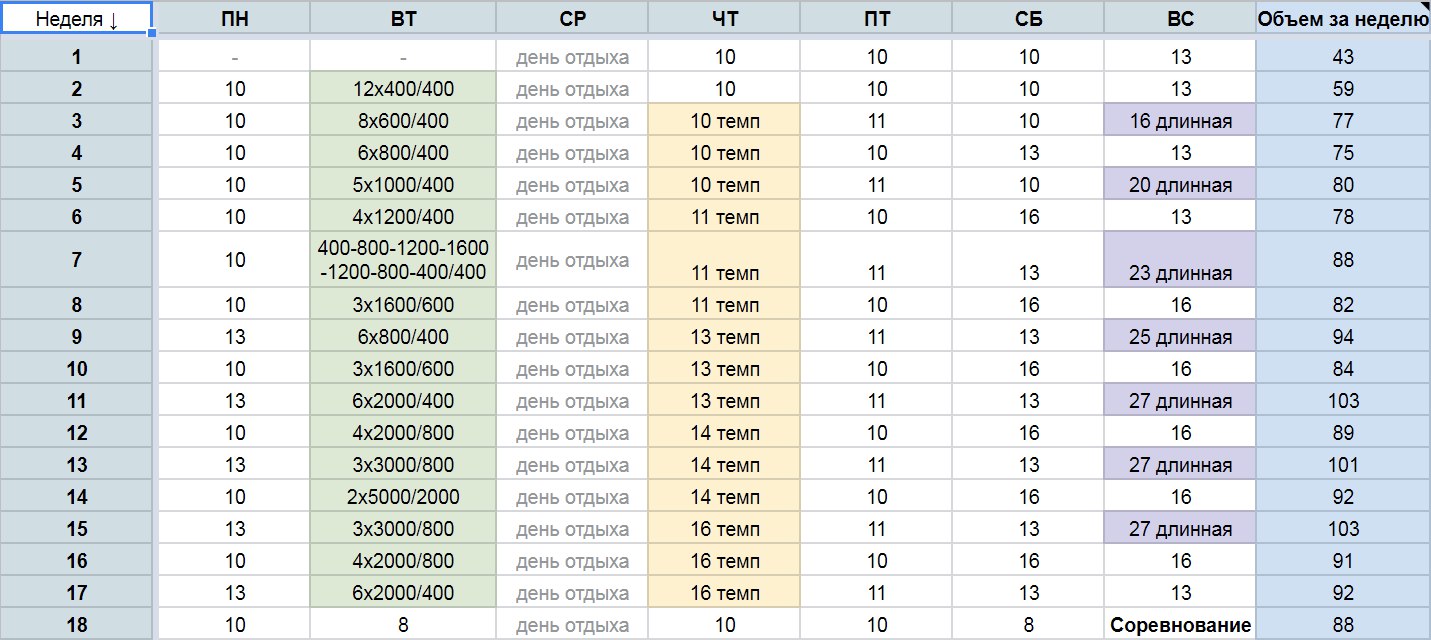This screenshot has height=640, width=1431.
Task: Select week 11 weekly volume 103
Action: pos(1343,400)
